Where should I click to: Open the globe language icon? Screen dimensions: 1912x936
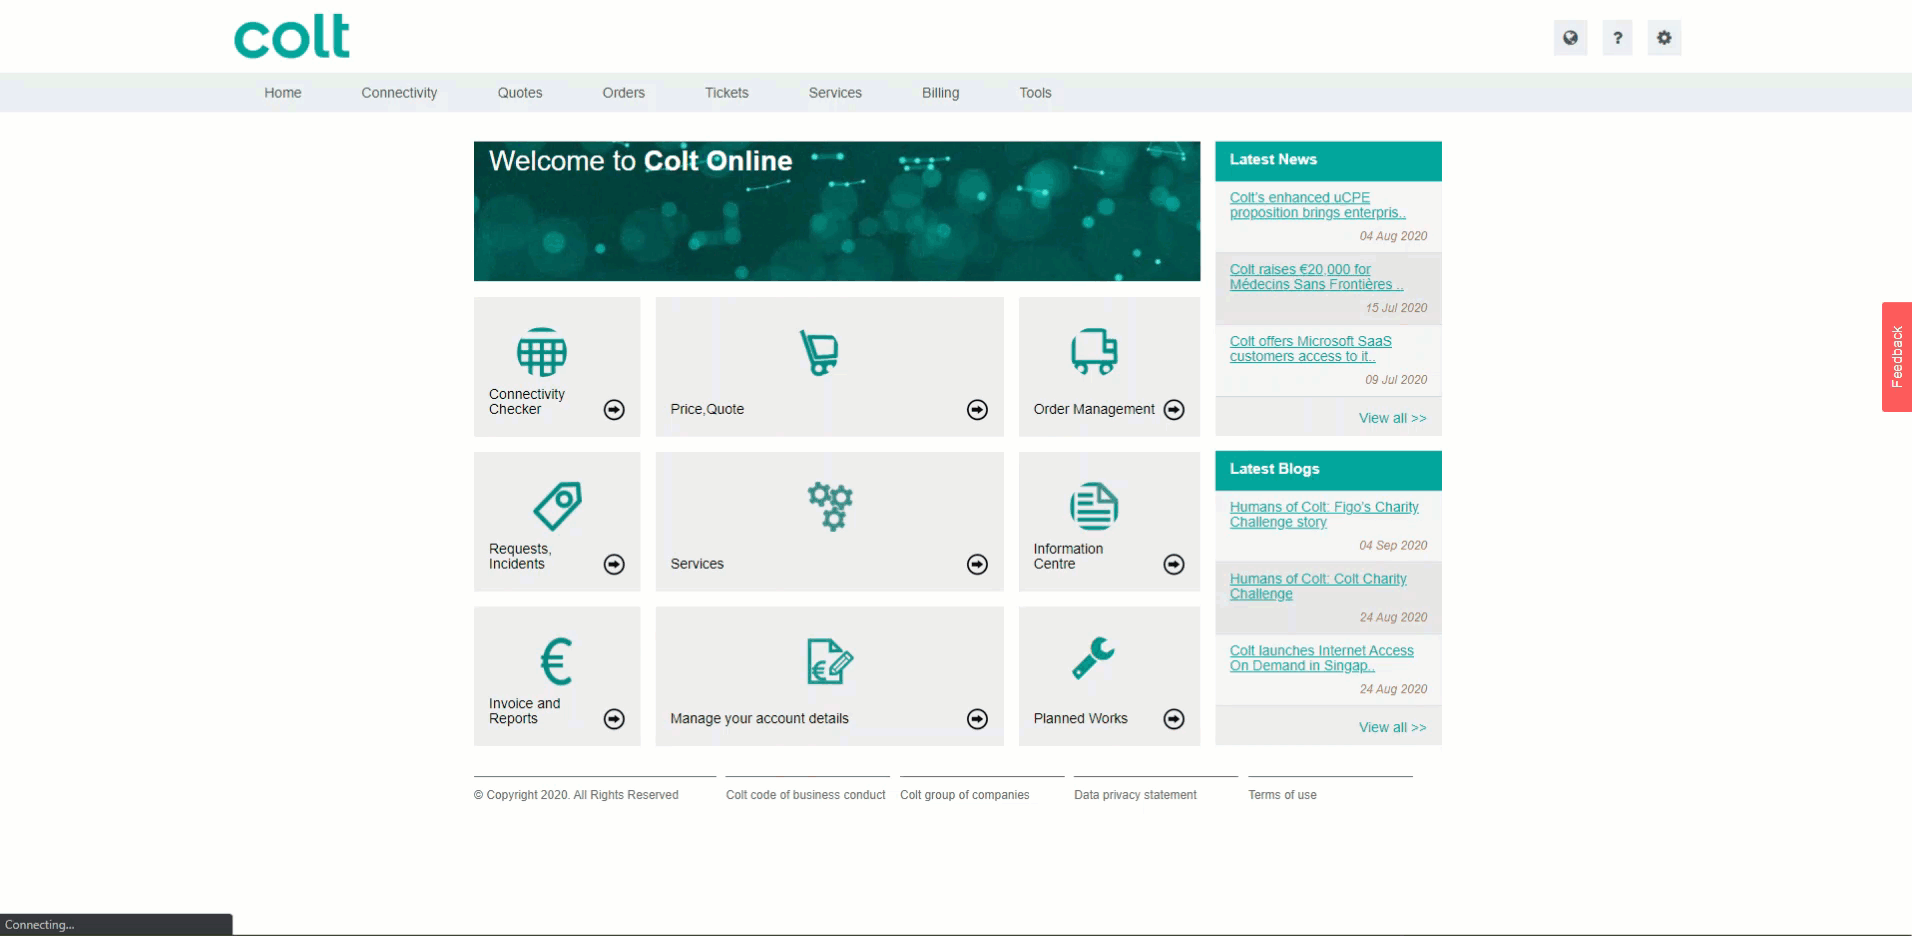click(x=1570, y=38)
